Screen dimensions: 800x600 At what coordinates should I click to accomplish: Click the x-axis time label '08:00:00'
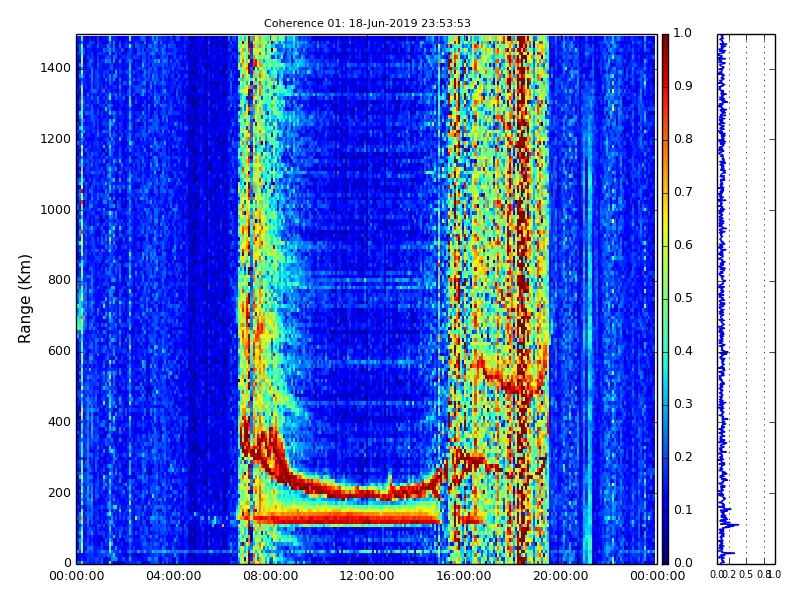point(270,577)
